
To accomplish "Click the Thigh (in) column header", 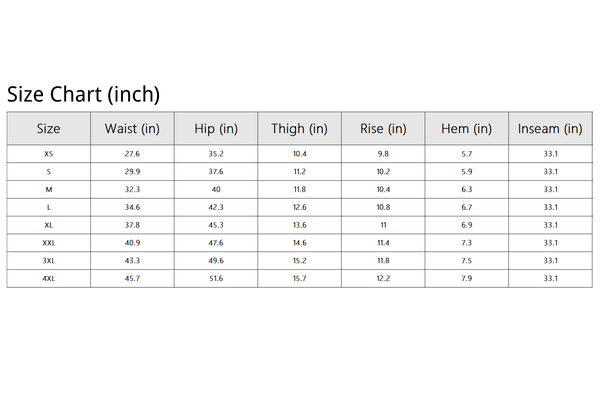I will pos(300,129).
